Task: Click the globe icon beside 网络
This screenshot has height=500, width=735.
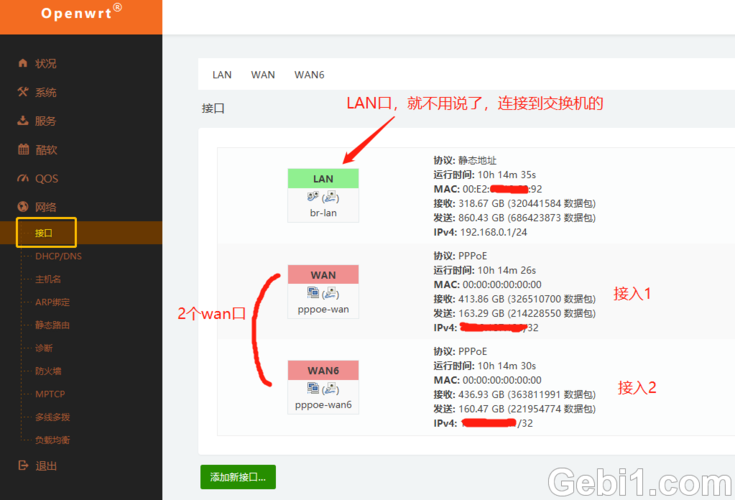Action: (22, 207)
